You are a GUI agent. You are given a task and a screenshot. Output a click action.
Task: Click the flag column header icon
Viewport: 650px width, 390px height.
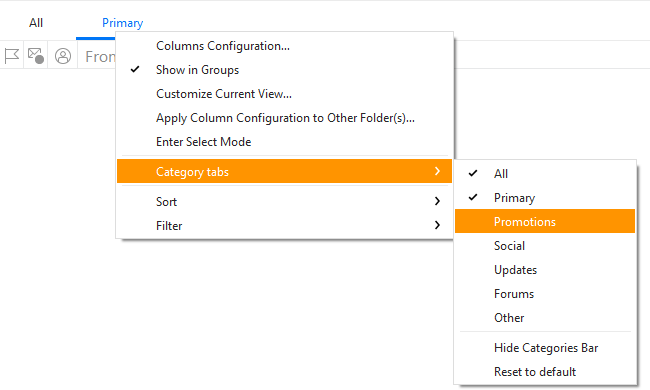(x=12, y=56)
